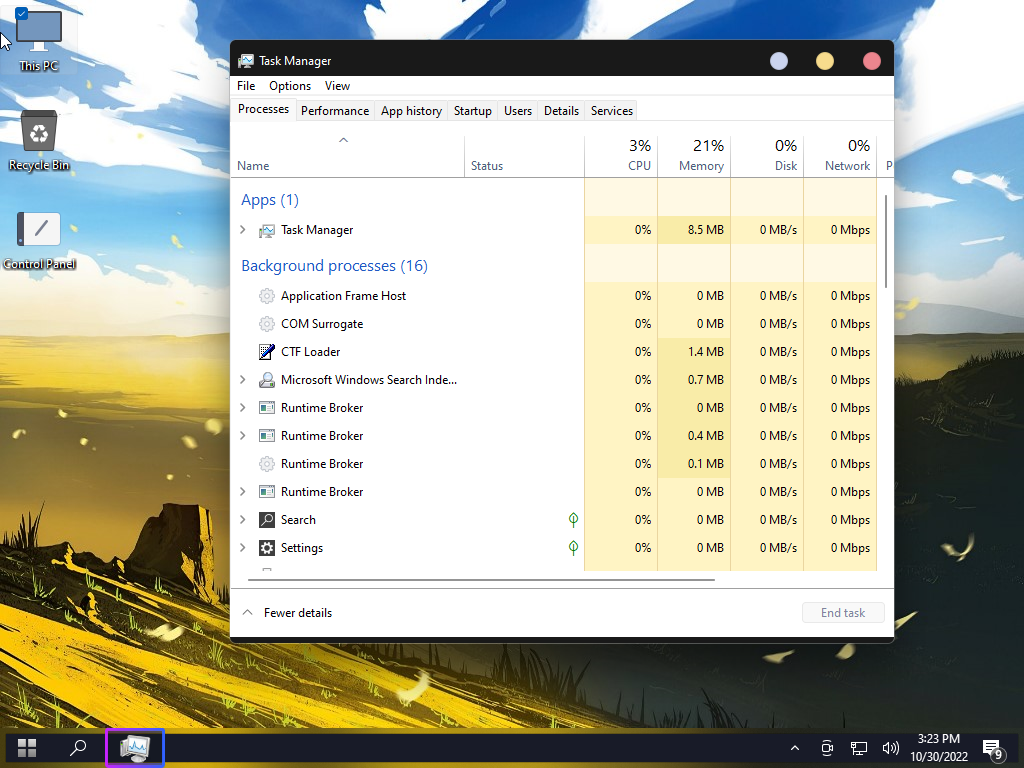
Task: Switch to the Startup tab
Action: pos(473,111)
